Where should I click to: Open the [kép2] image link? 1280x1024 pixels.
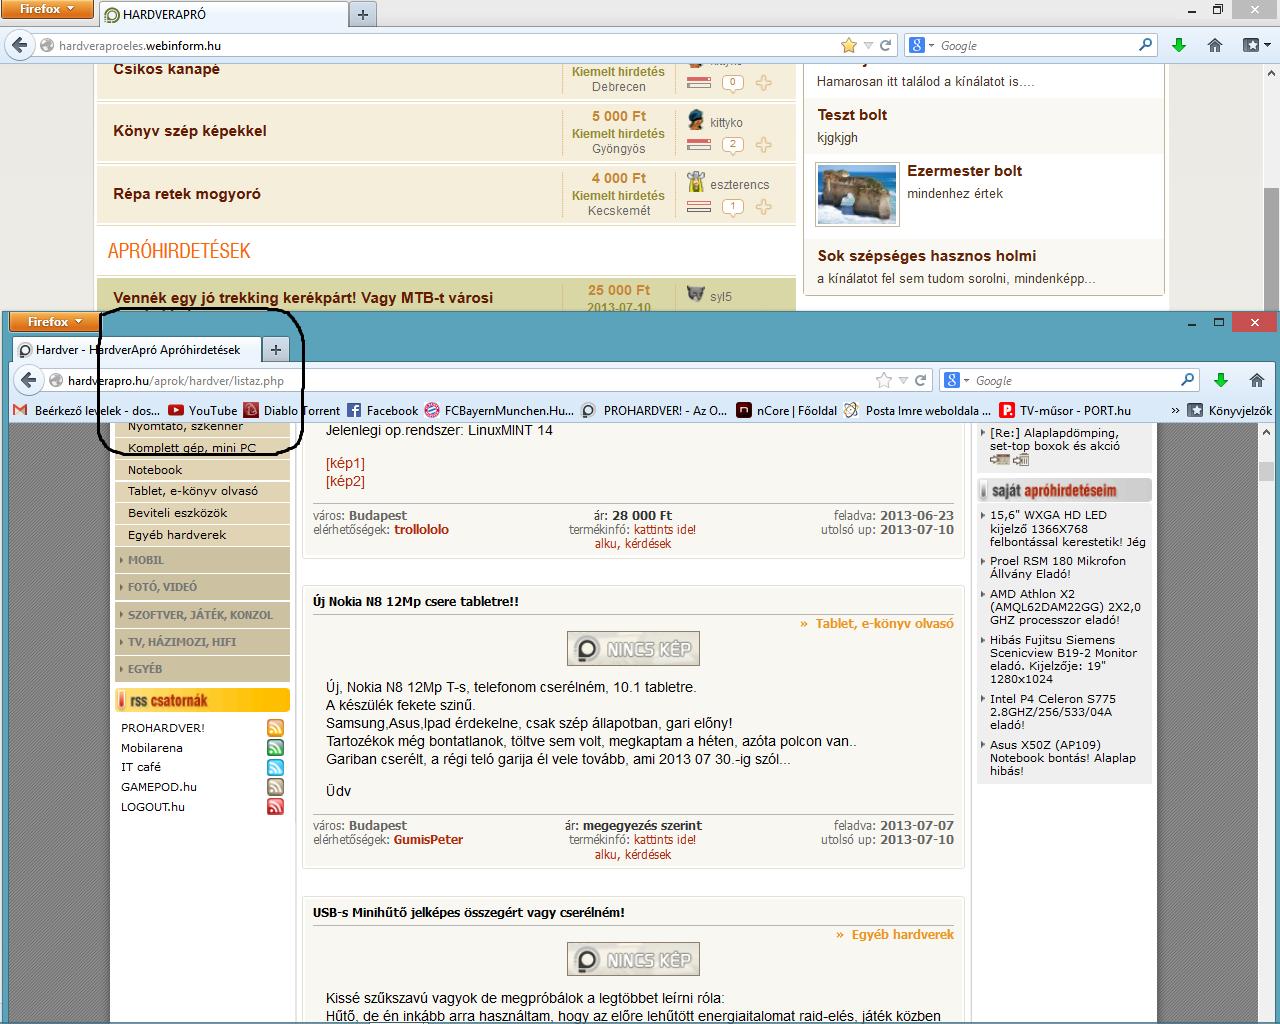(345, 481)
